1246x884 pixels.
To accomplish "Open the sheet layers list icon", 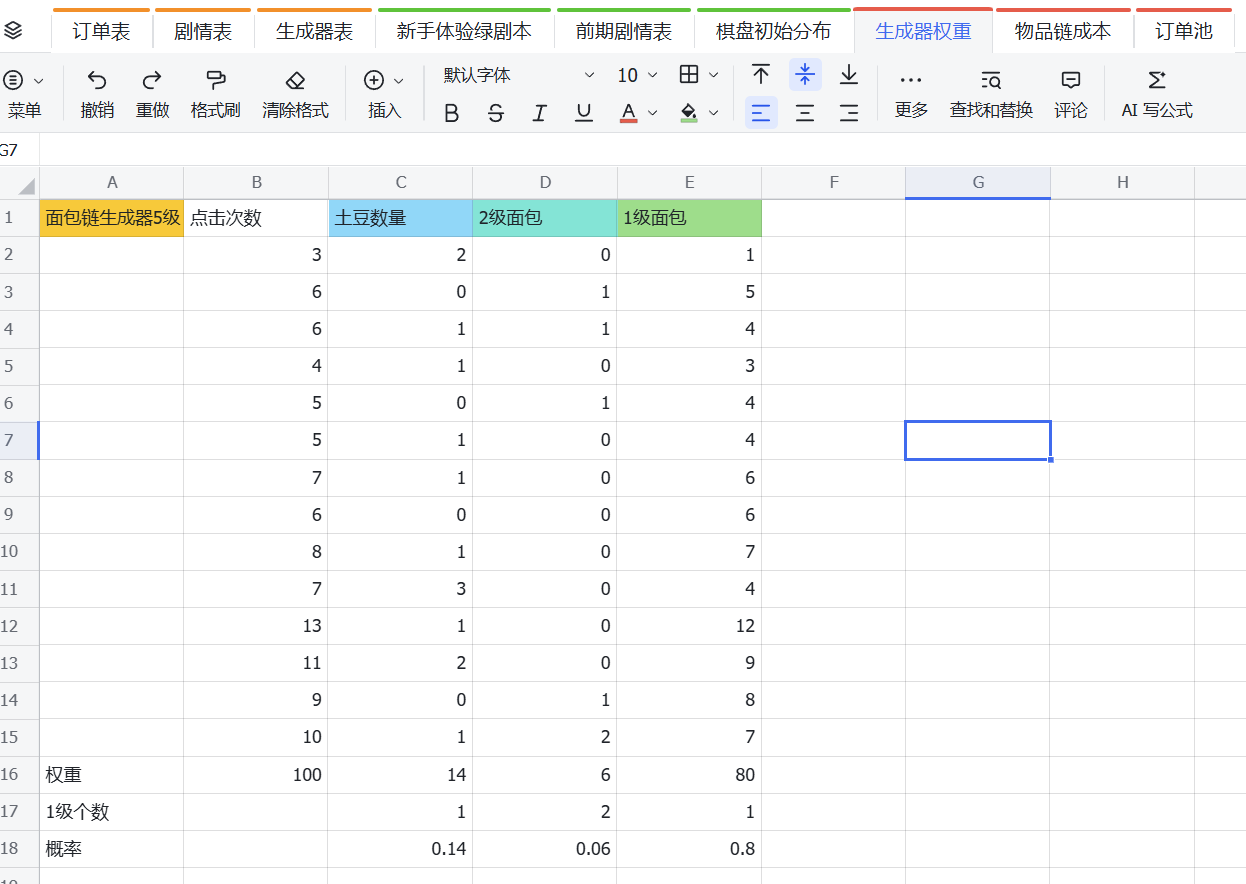I will (14, 30).
